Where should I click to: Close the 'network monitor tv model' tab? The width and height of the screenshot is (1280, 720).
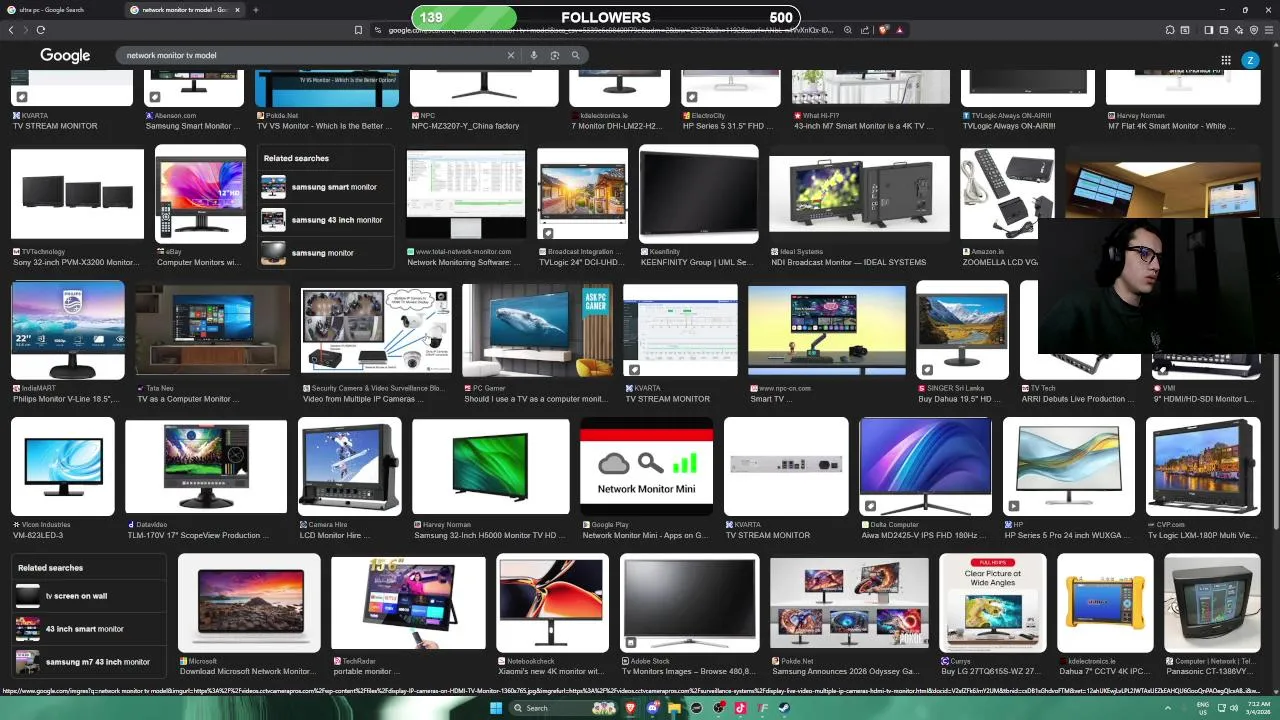237,10
